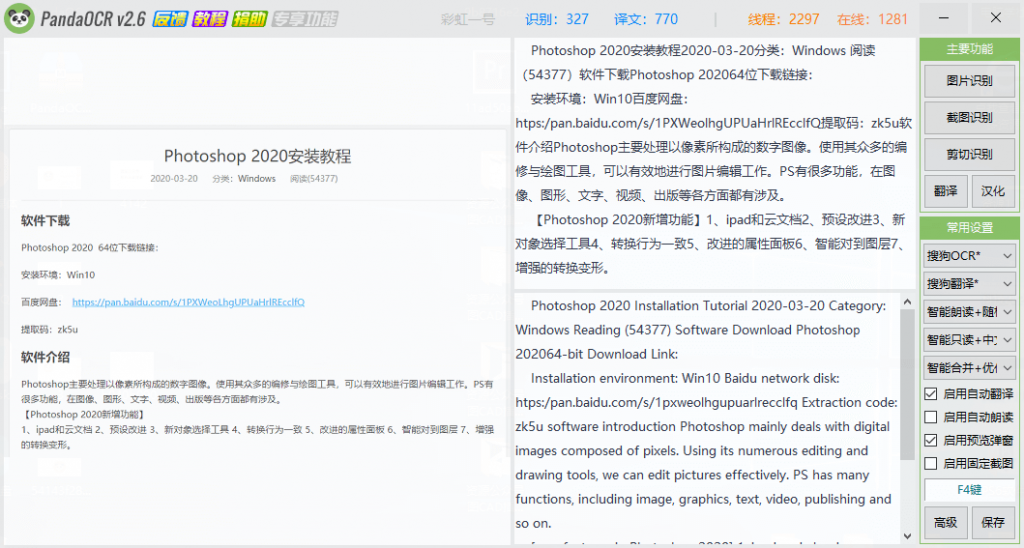Click the 图片识别 button
The image size is (1024, 548).
[969, 81]
